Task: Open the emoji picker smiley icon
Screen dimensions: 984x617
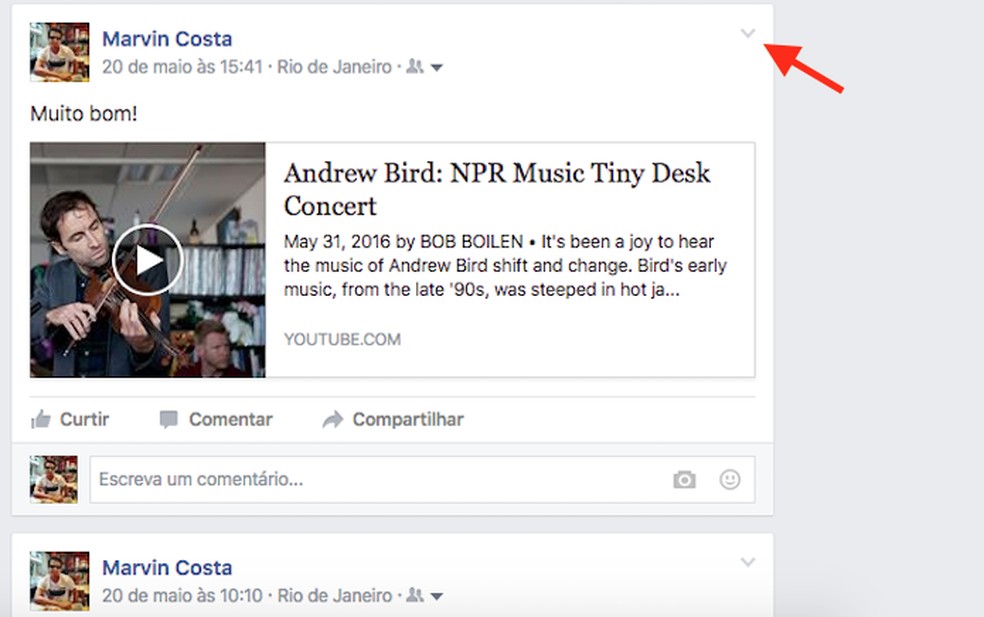Action: [730, 480]
